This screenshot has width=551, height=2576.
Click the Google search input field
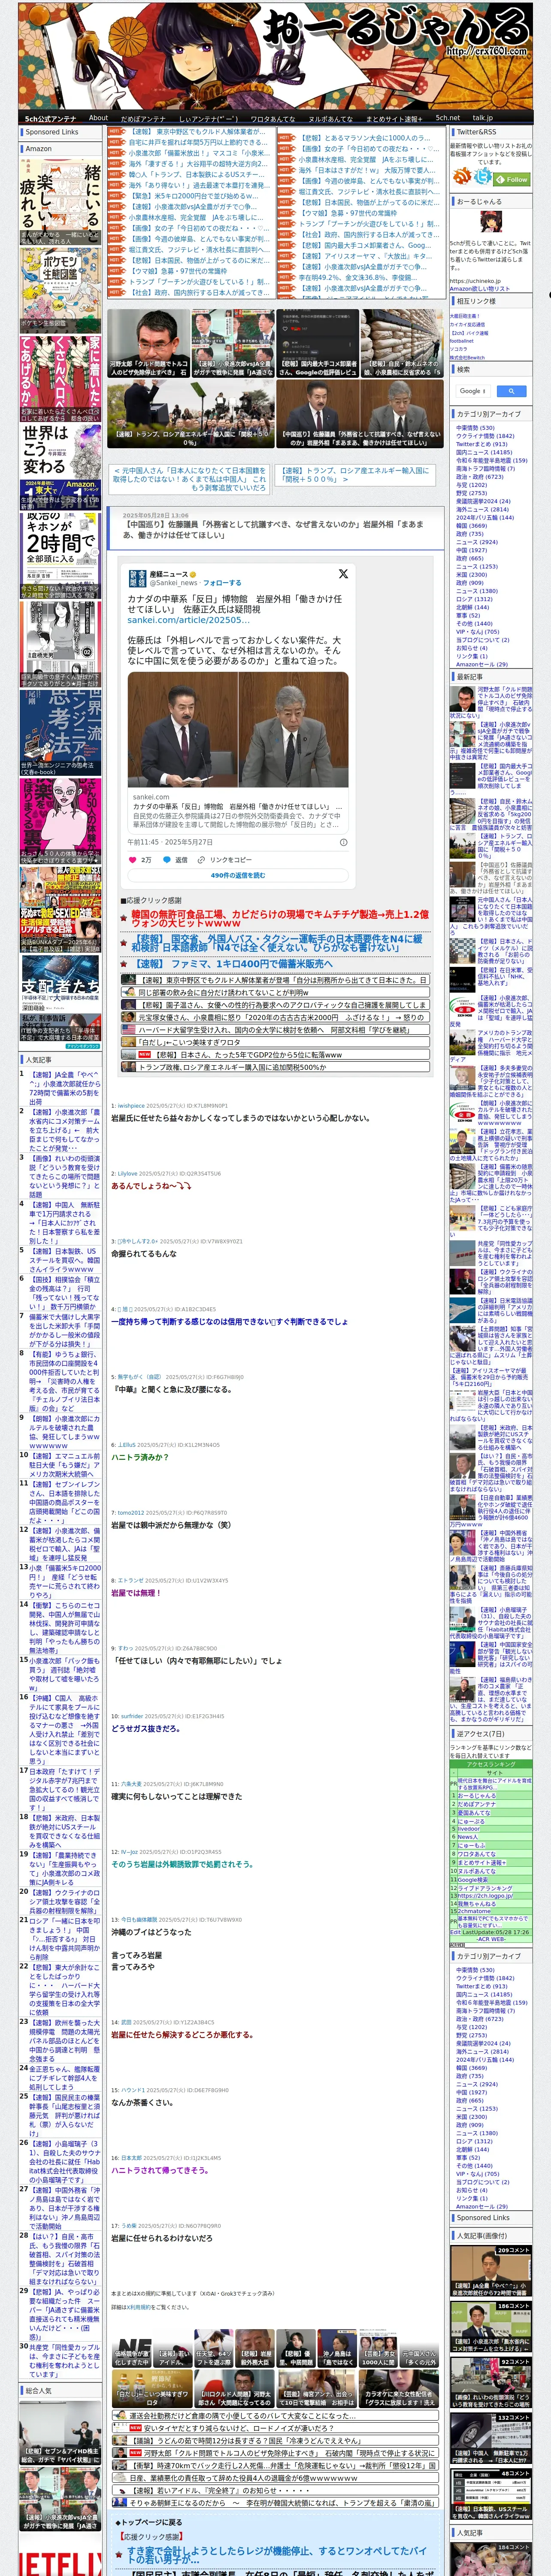click(473, 391)
